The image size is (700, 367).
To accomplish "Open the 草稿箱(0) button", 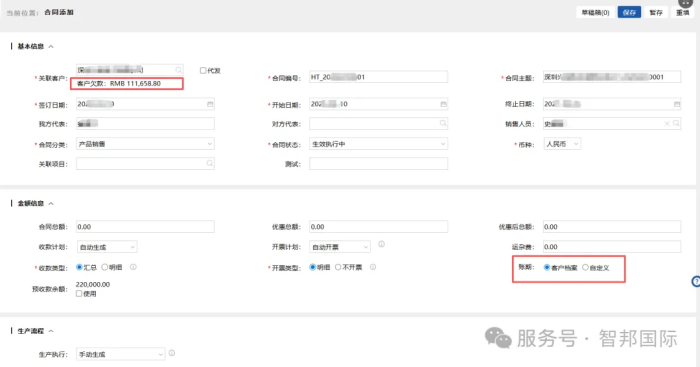I will (x=595, y=13).
